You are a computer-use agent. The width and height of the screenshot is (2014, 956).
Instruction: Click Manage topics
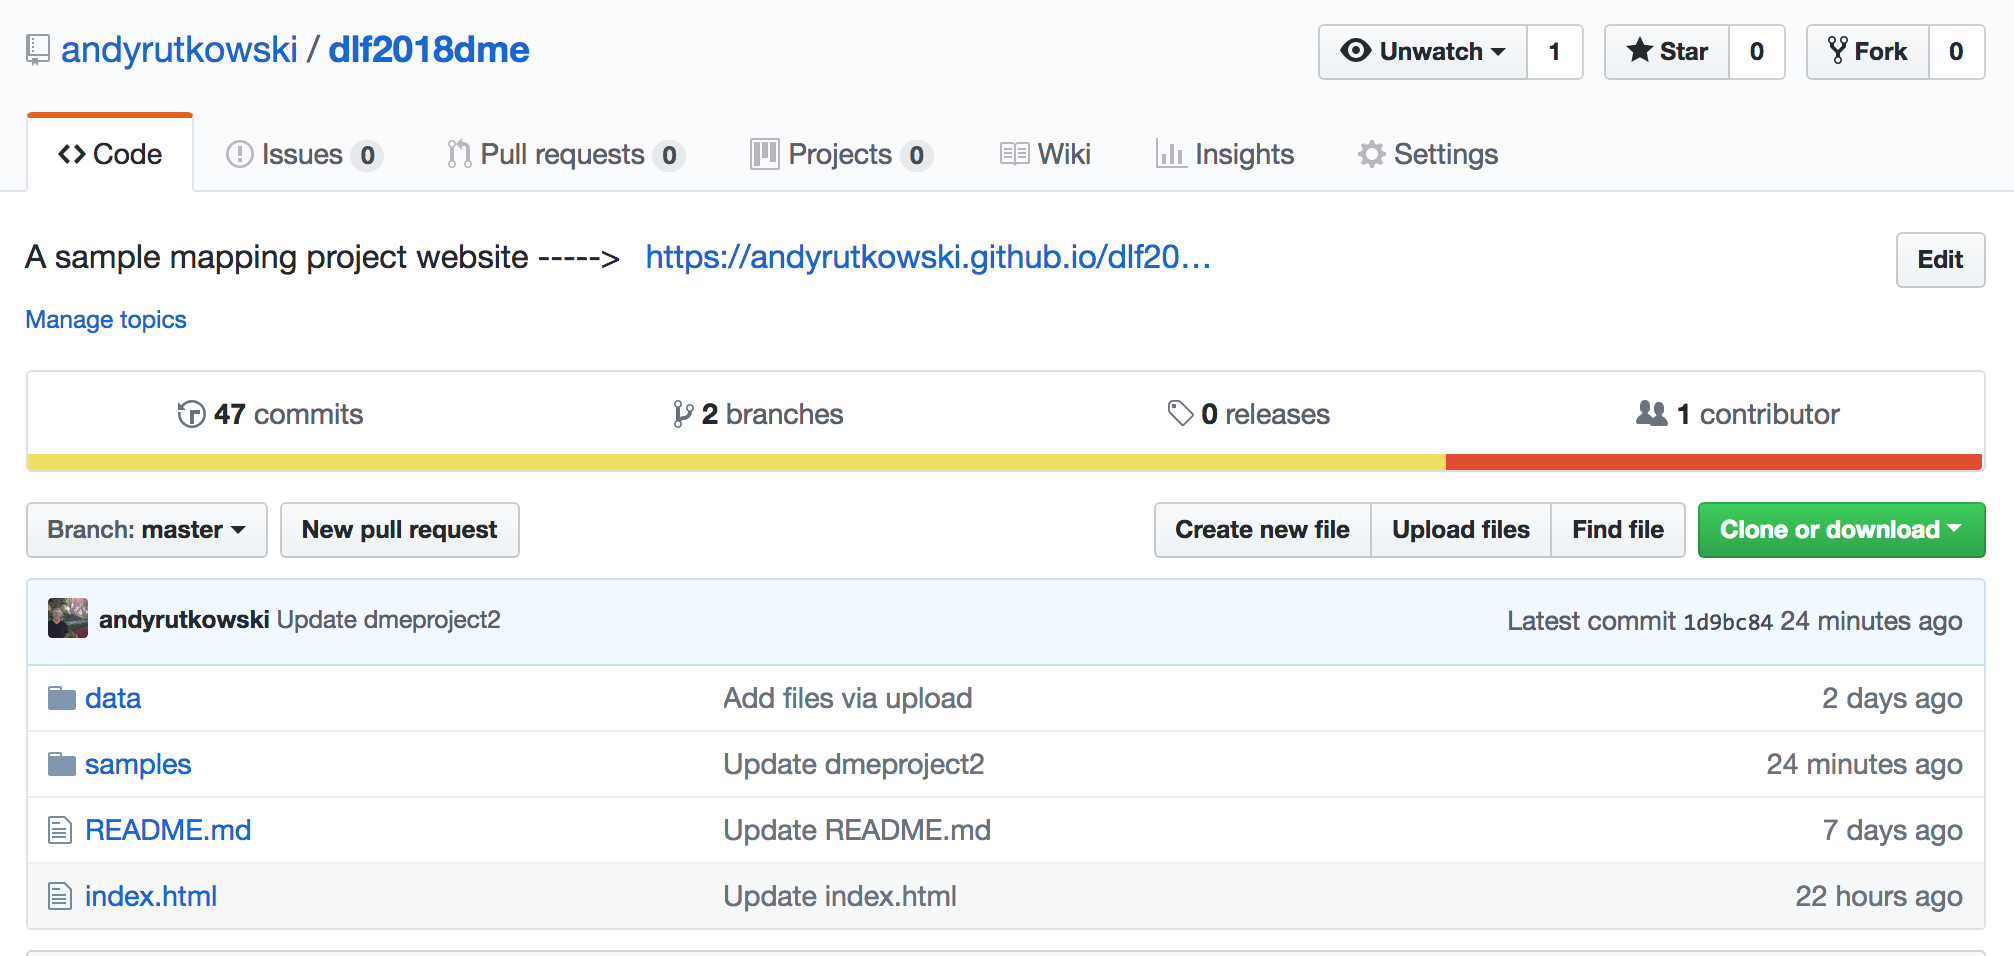tap(106, 320)
